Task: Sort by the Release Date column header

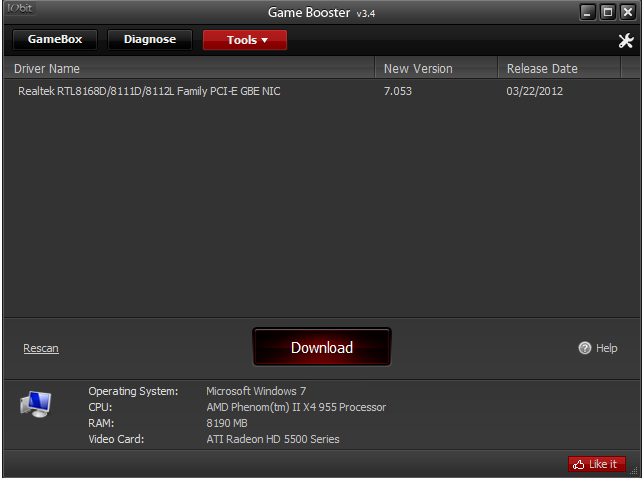Action: tap(559, 68)
